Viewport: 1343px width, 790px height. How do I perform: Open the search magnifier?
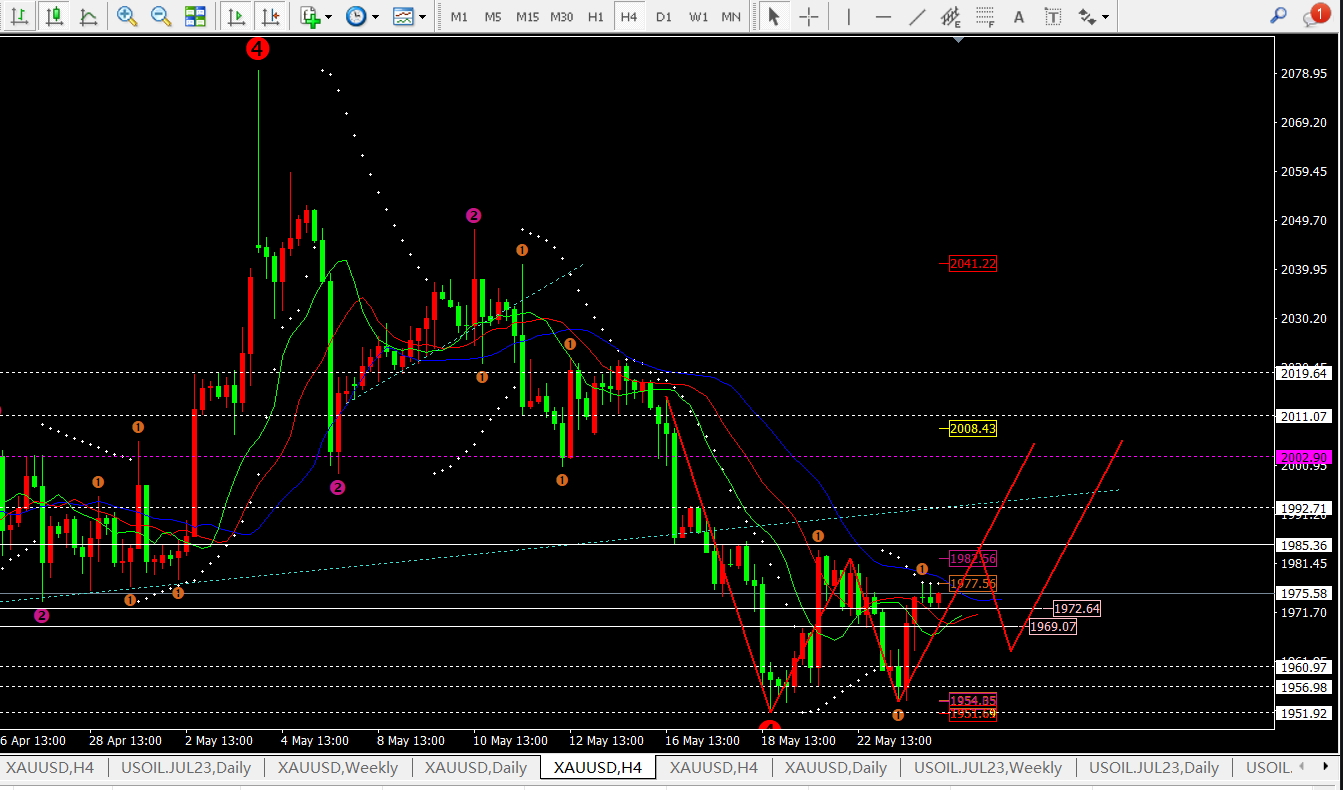point(1278,16)
